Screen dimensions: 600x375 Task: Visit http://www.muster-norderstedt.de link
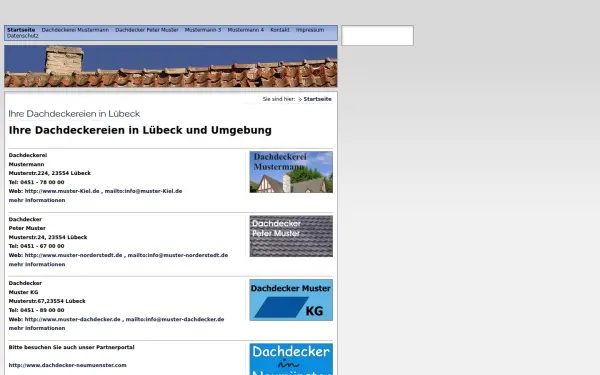pos(73,255)
